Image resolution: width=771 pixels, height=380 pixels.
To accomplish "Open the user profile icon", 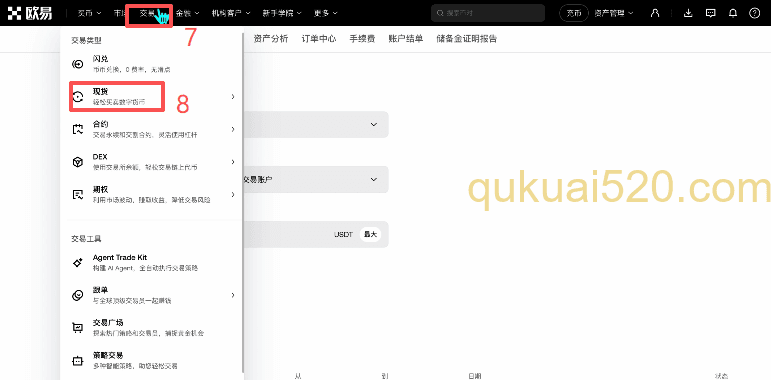I will point(654,13).
